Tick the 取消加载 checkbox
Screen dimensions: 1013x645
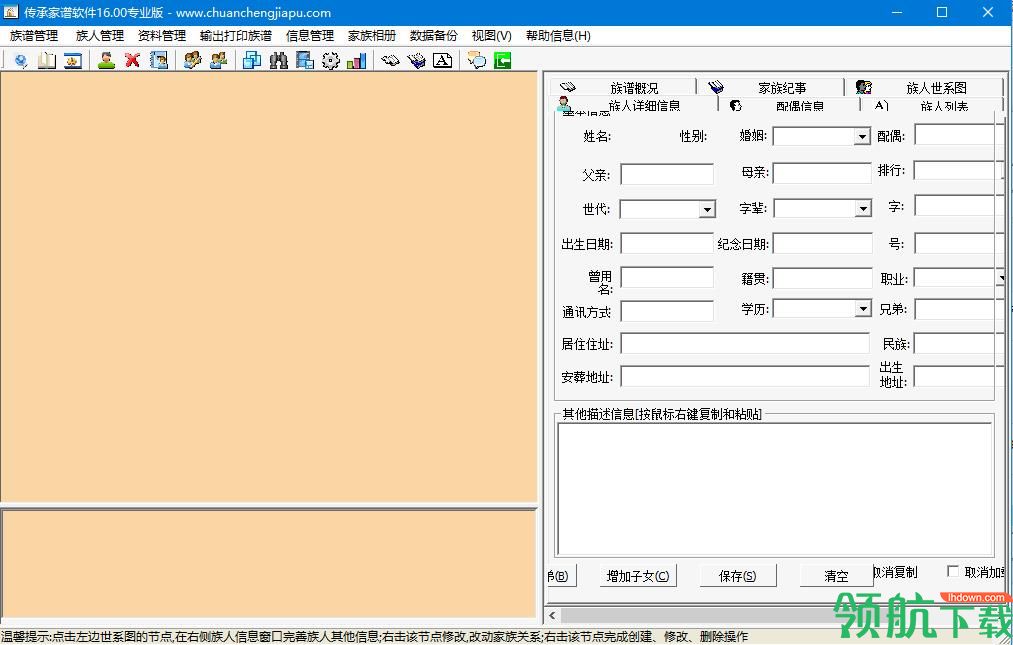coord(952,571)
